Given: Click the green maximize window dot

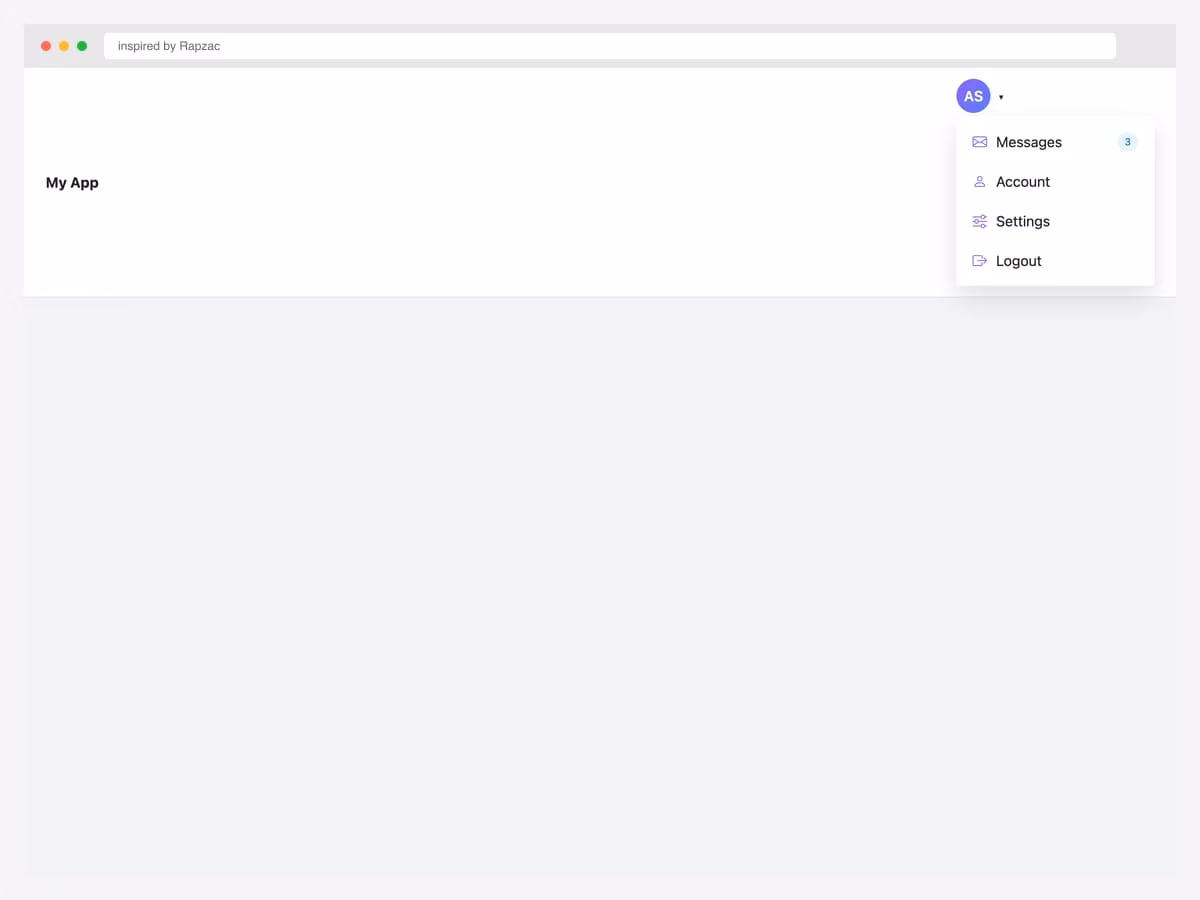Looking at the screenshot, I should click(x=82, y=46).
